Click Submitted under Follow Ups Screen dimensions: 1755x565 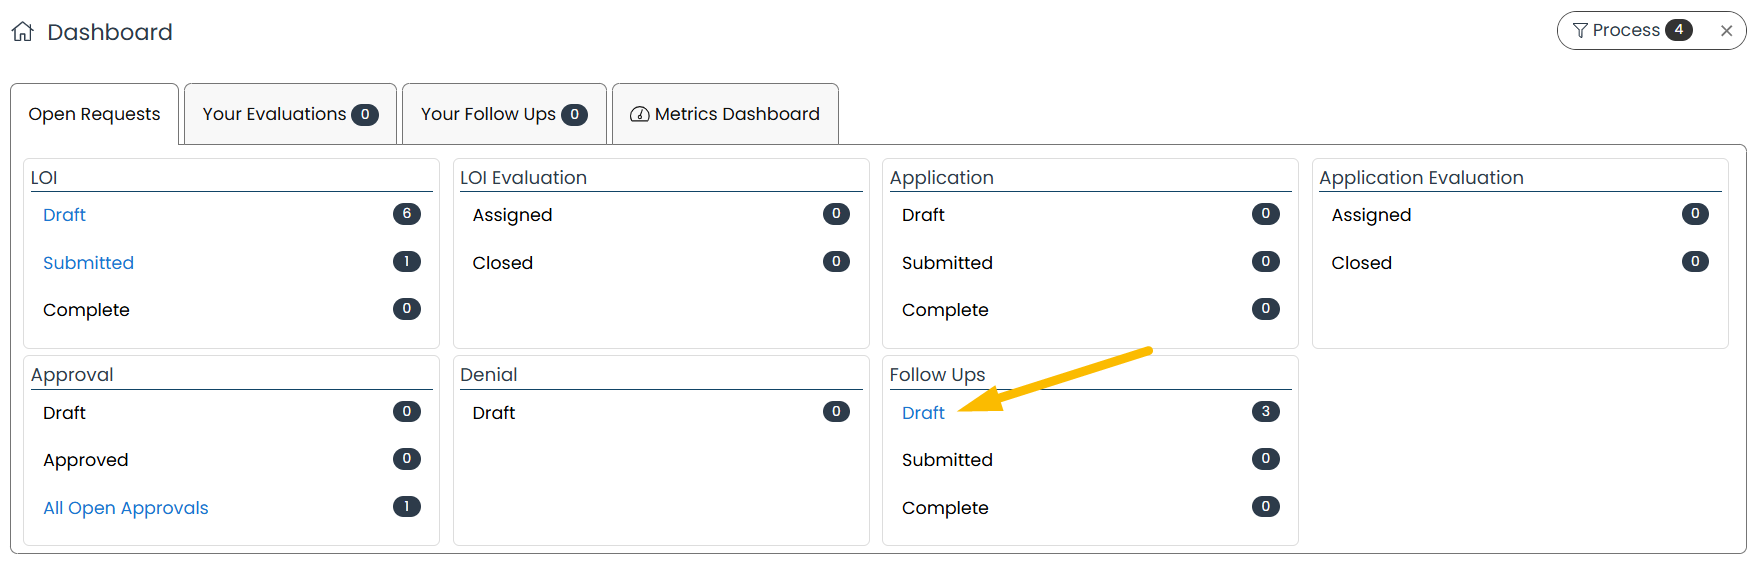click(x=947, y=460)
